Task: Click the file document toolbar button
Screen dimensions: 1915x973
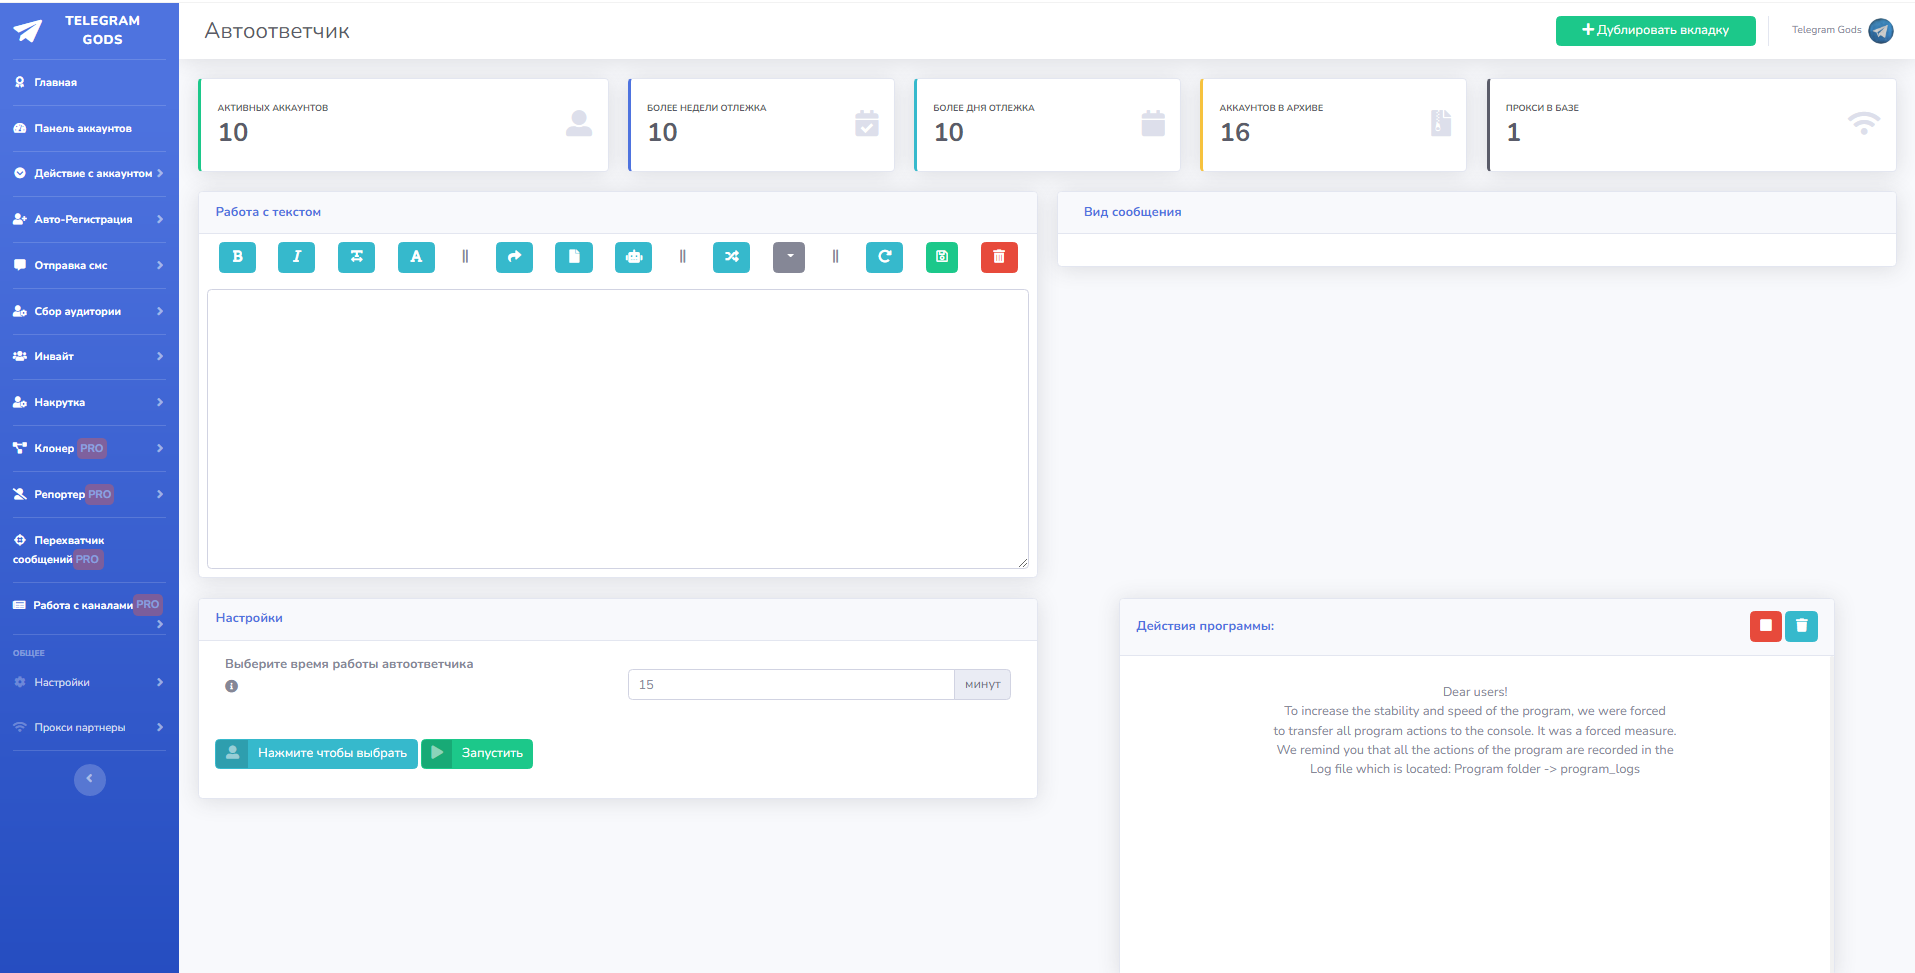Action: tap(574, 257)
